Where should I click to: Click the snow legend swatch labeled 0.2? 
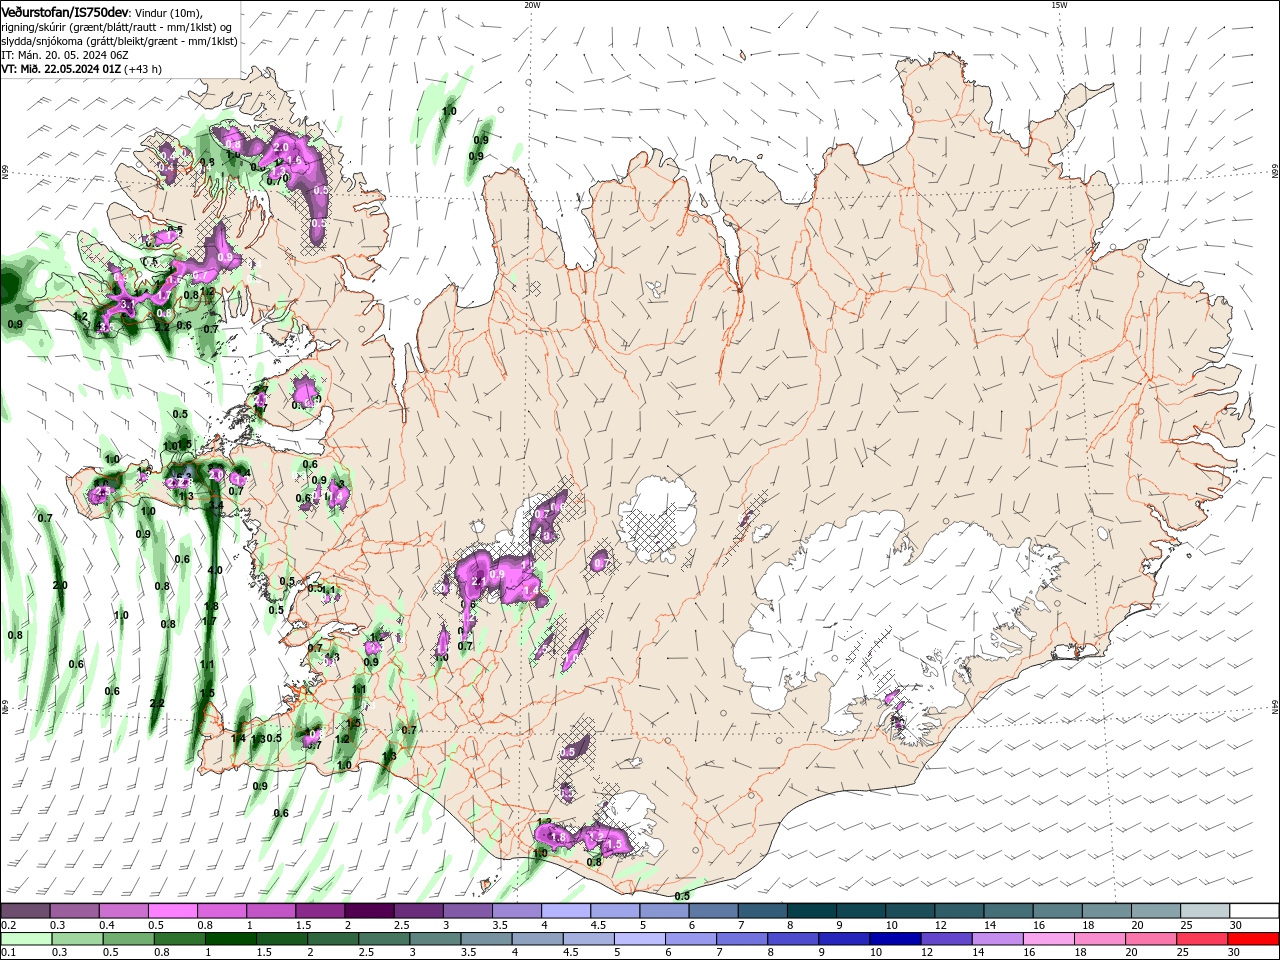coord(25,911)
